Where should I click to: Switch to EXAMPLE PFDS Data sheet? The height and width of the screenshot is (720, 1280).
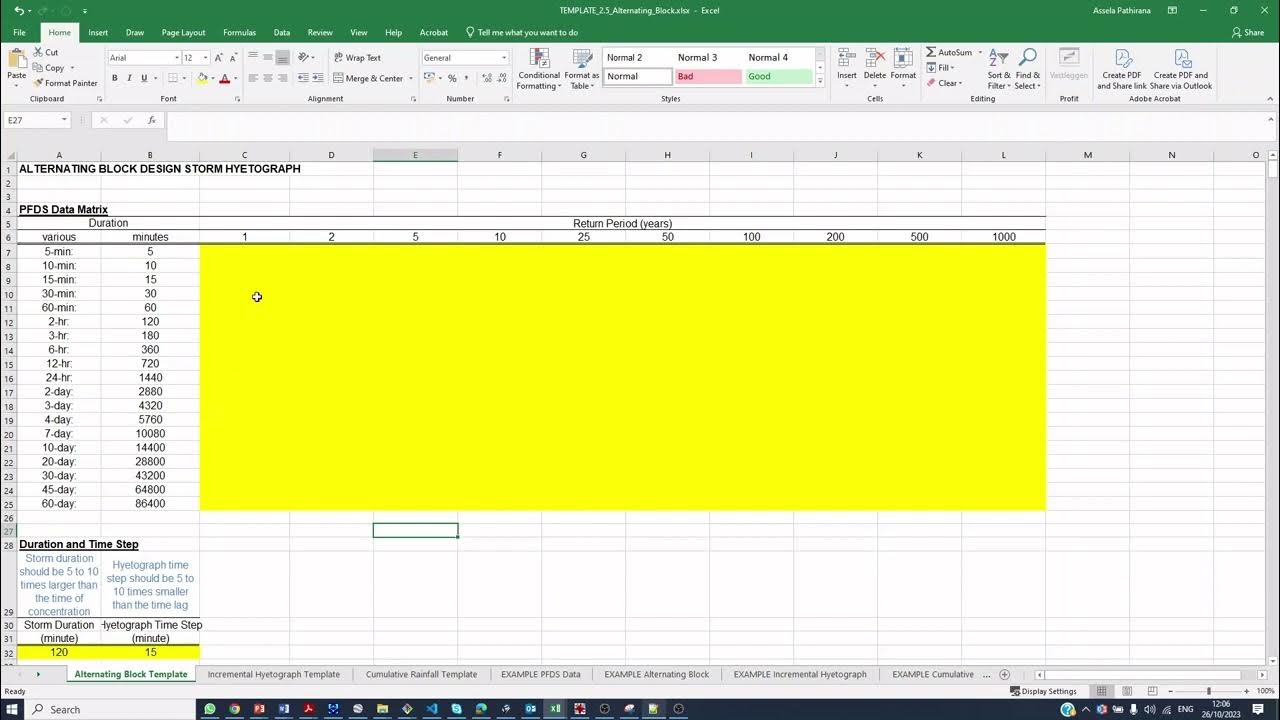tap(540, 674)
